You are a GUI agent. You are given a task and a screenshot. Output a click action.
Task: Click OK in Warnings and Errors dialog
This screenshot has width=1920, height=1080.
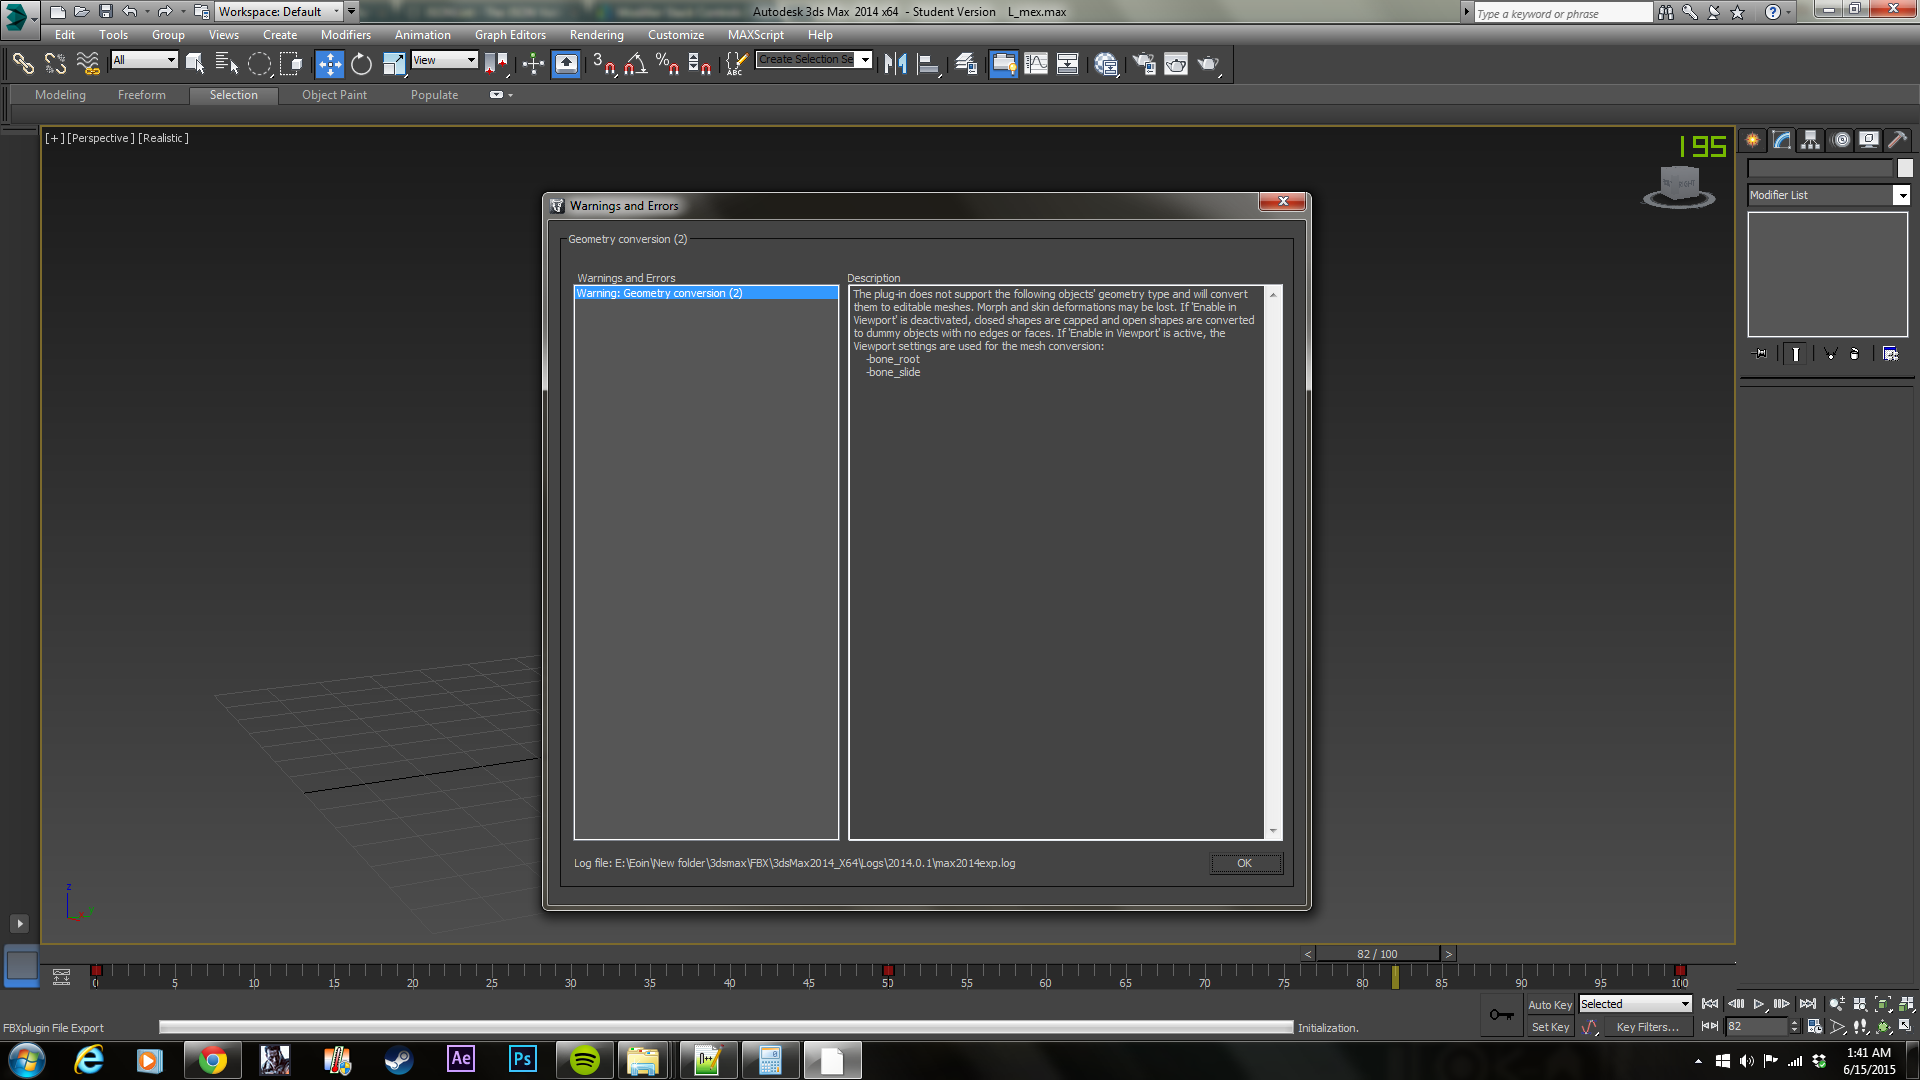(x=1245, y=863)
